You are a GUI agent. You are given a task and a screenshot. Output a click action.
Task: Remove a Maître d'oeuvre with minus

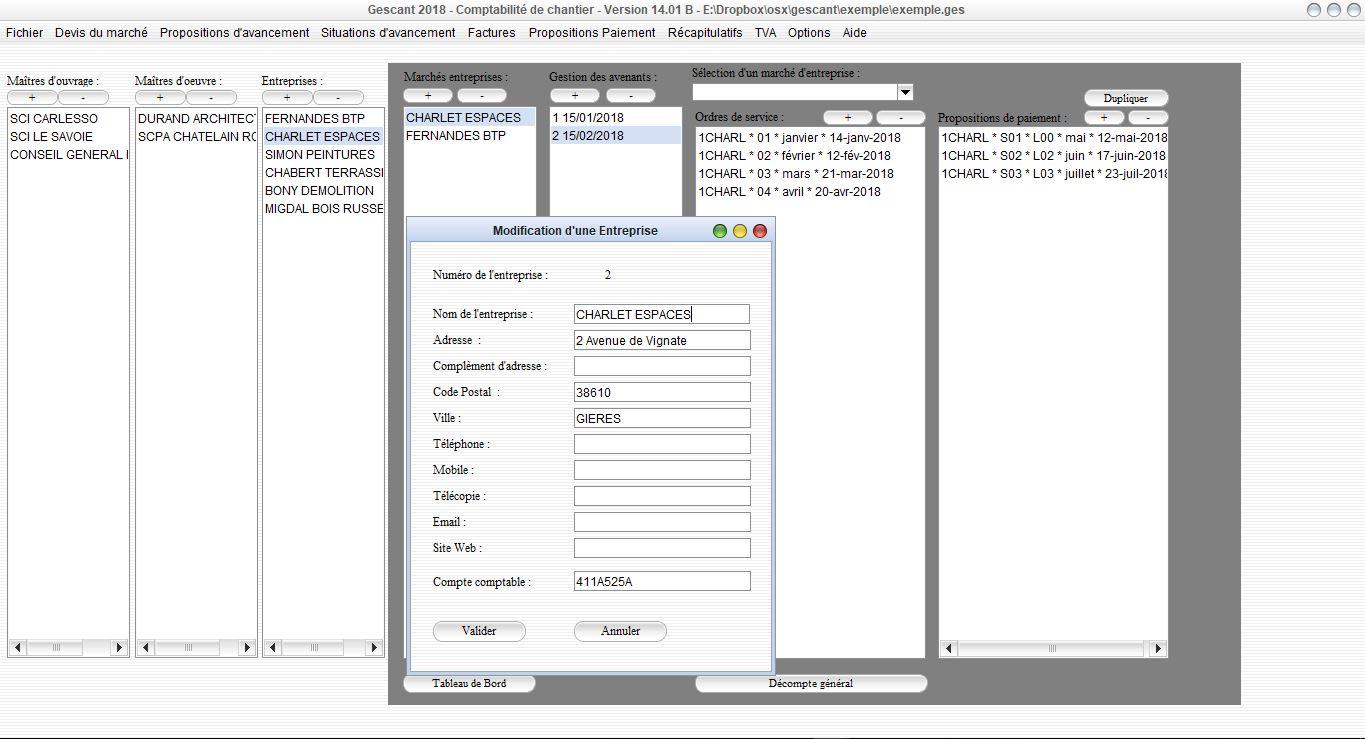211,98
